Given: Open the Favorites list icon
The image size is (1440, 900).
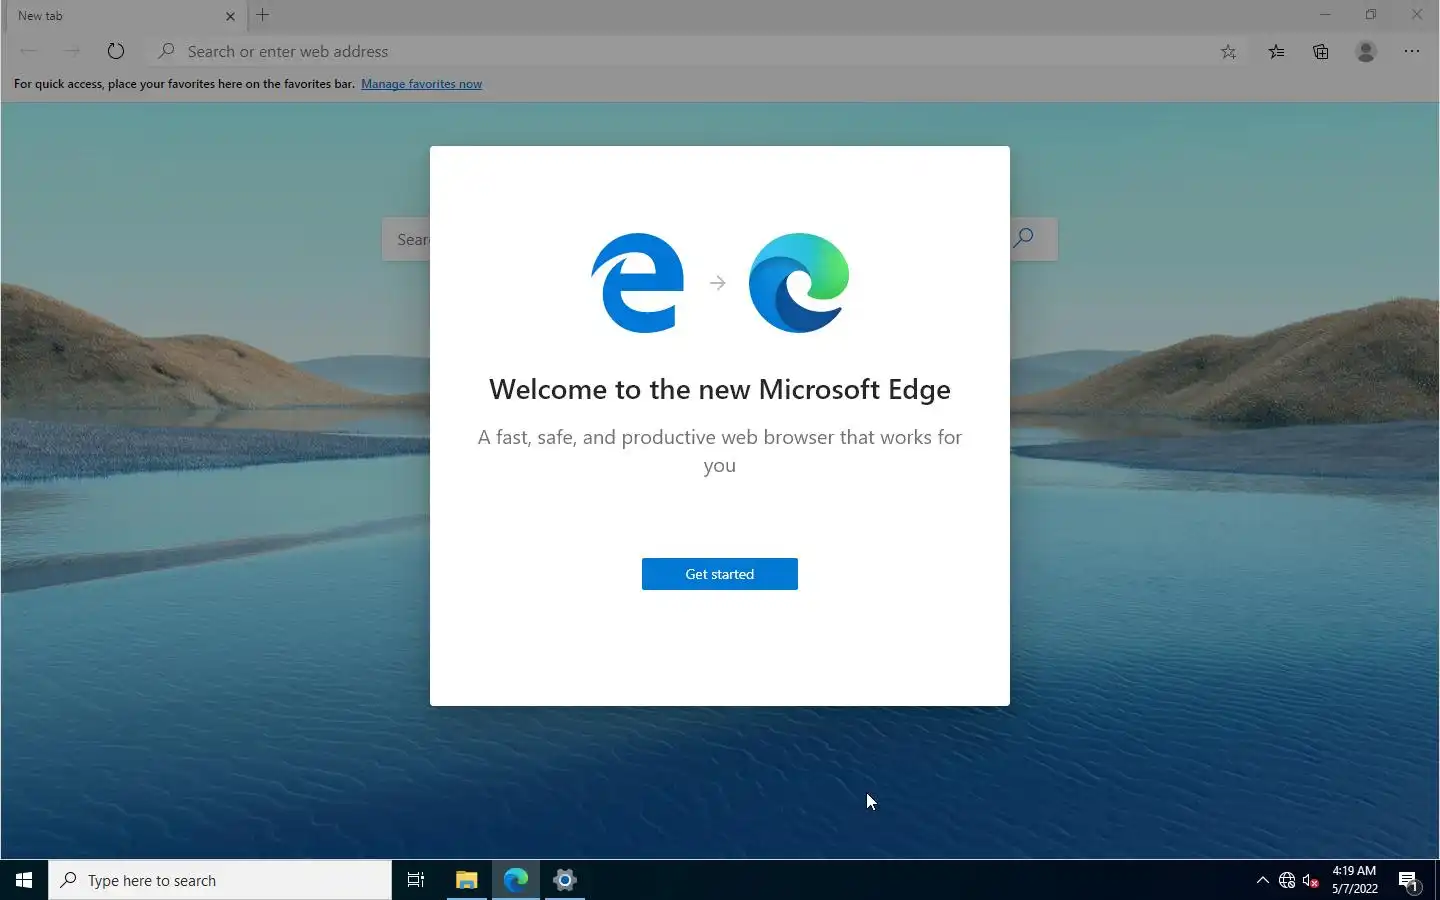Looking at the screenshot, I should [x=1276, y=52].
